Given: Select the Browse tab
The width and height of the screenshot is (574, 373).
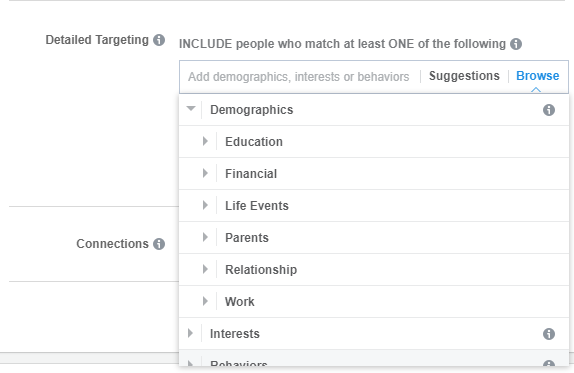Looking at the screenshot, I should pyautogui.click(x=537, y=76).
